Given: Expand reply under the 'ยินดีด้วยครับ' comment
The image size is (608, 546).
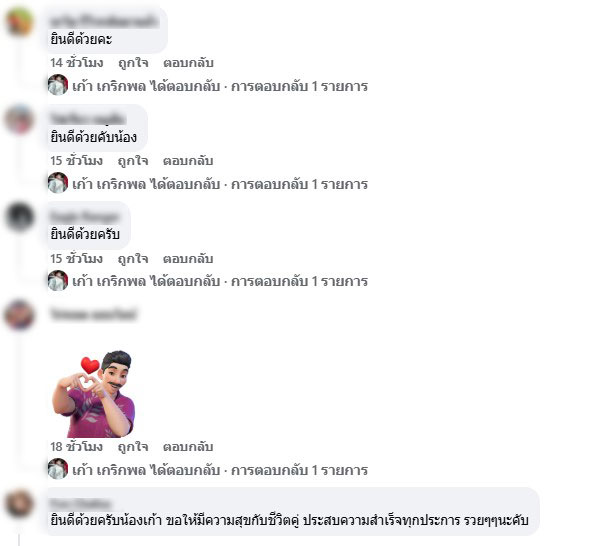Looking at the screenshot, I should click(220, 281).
